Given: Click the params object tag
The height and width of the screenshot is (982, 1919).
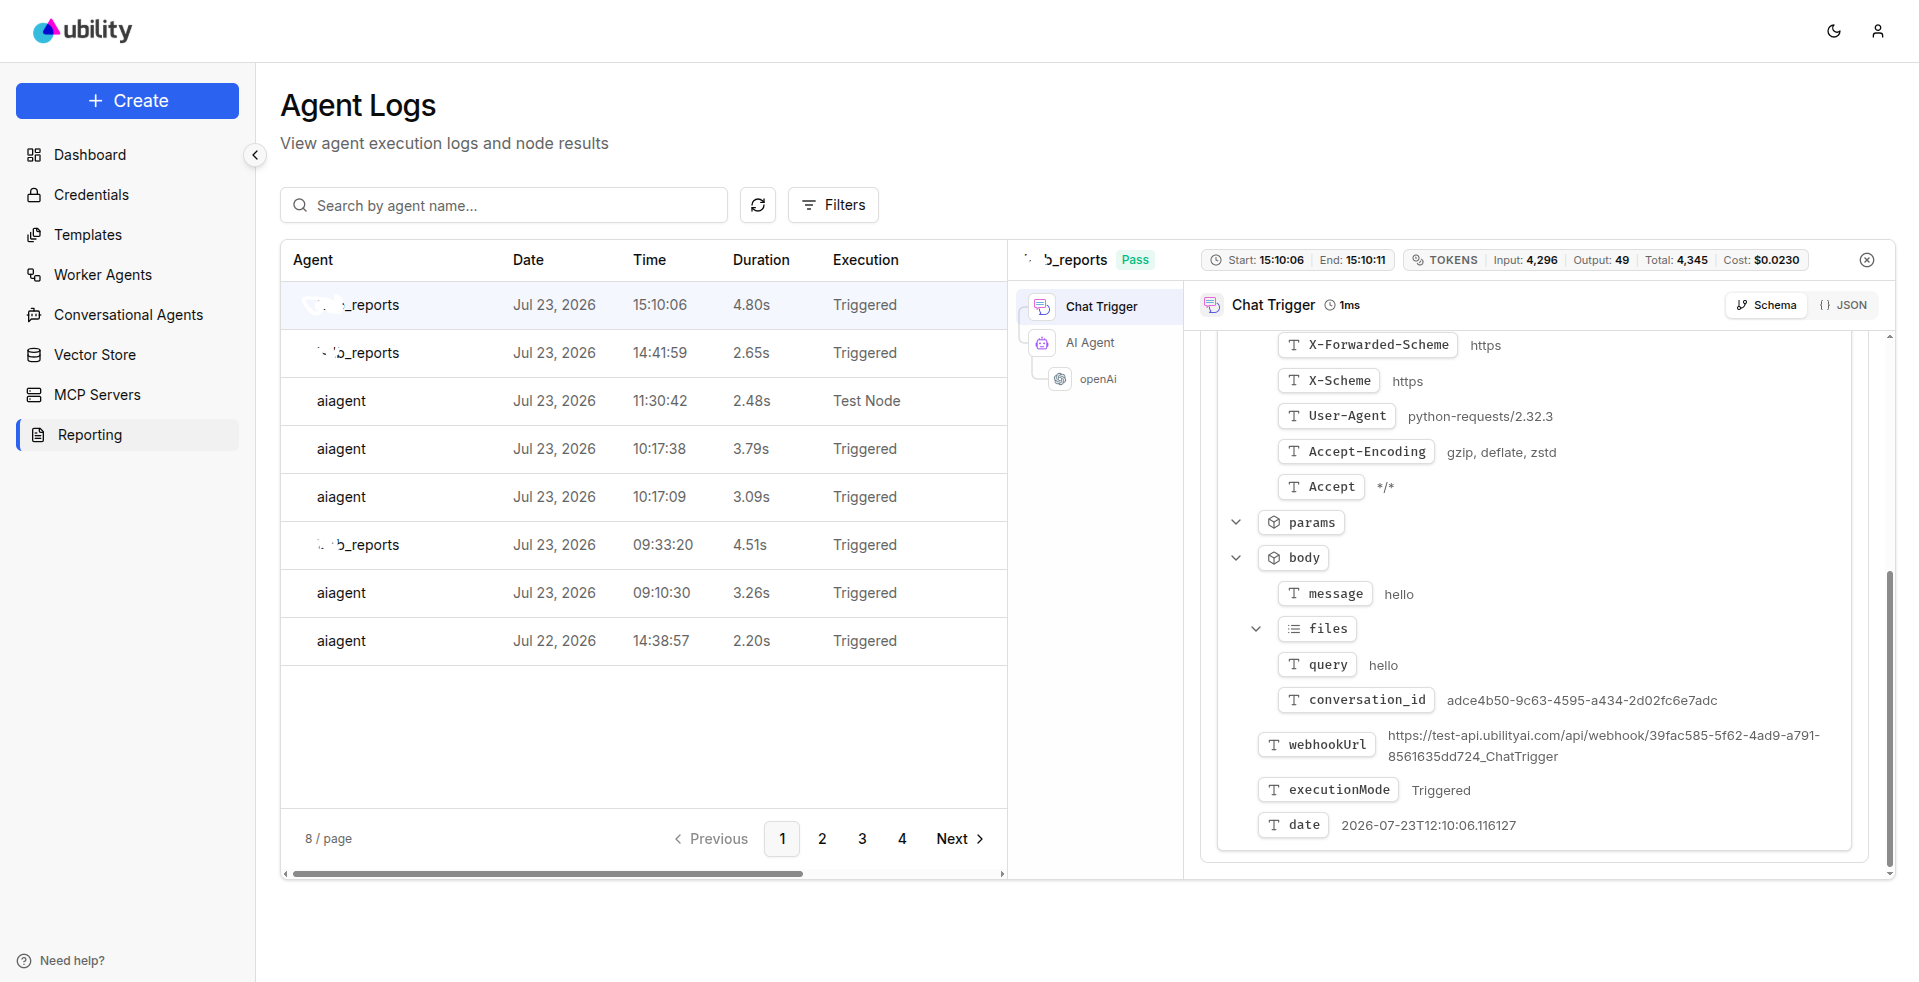Looking at the screenshot, I should point(1301,523).
